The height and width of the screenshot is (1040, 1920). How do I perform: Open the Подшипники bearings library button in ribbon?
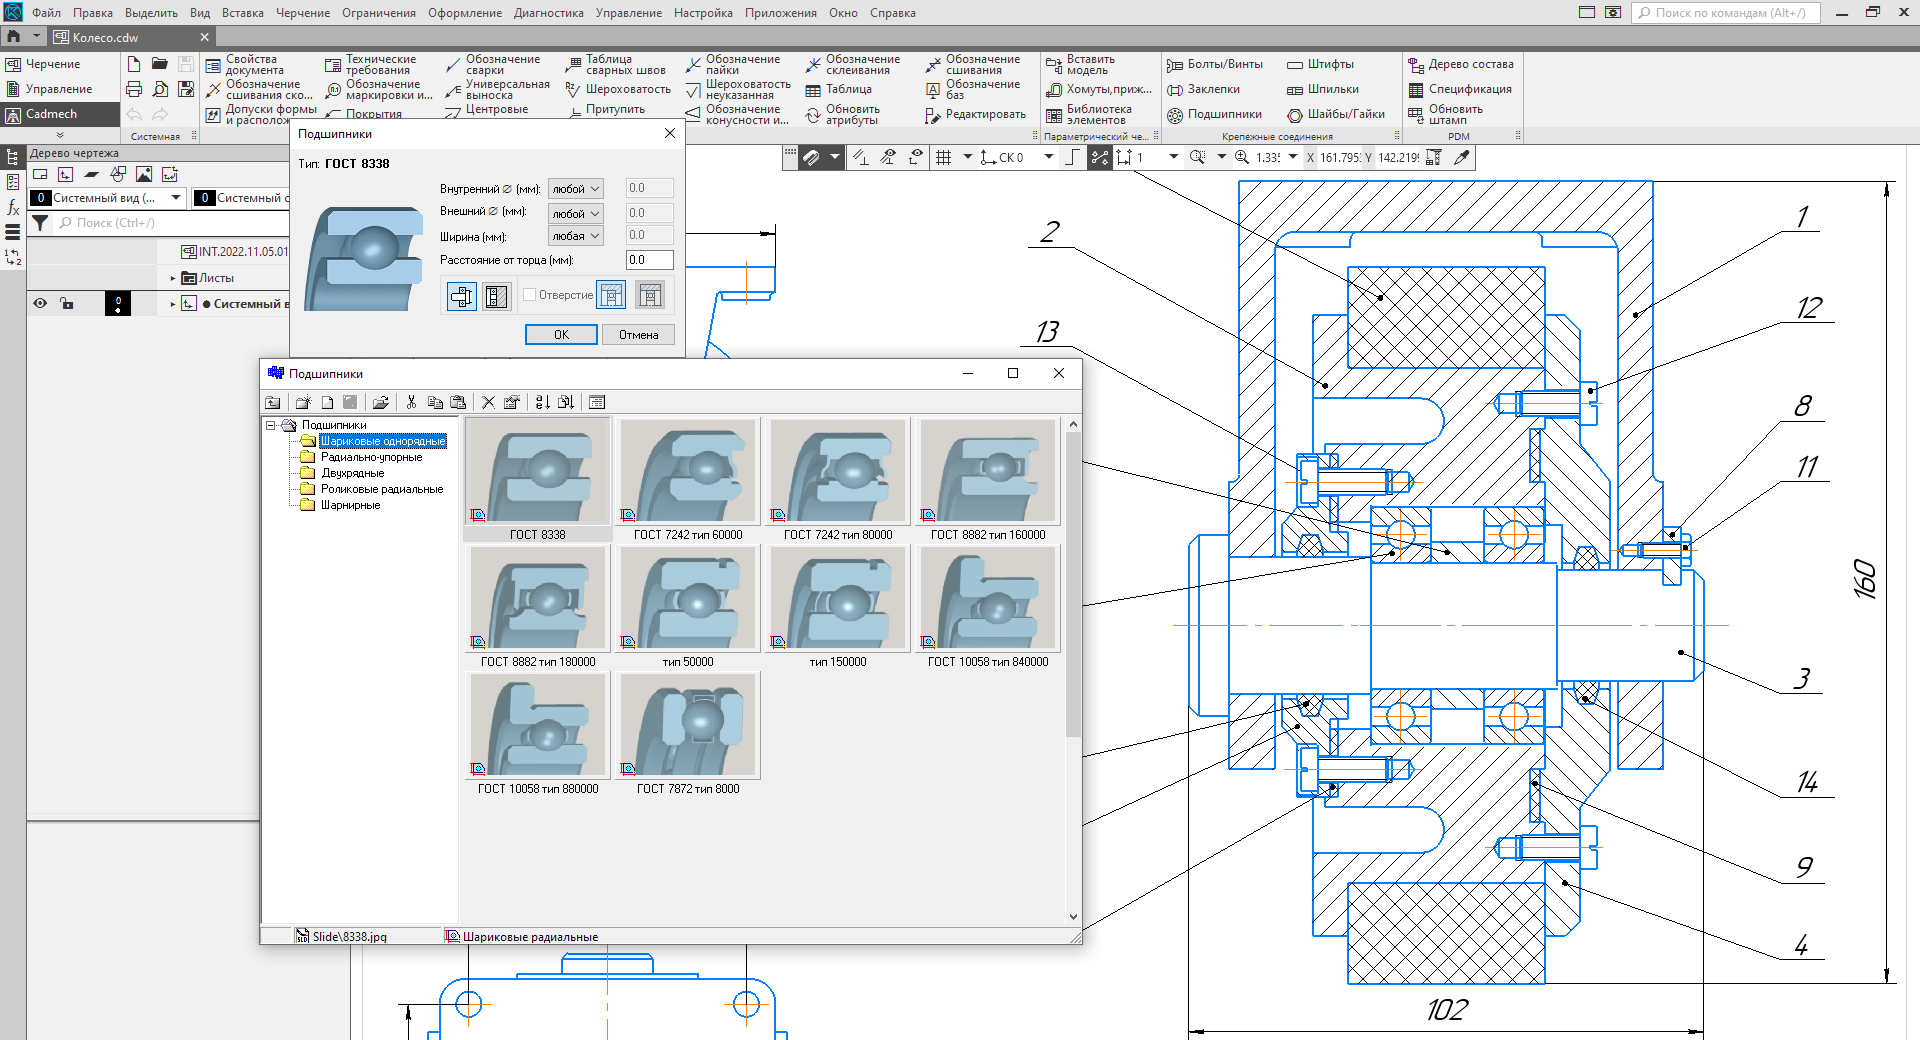pos(1214,114)
